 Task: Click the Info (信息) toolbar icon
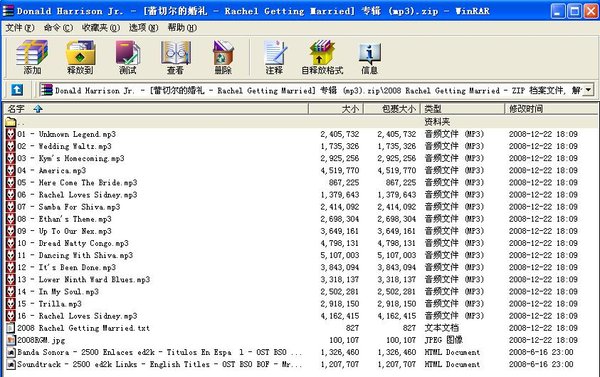coord(370,57)
